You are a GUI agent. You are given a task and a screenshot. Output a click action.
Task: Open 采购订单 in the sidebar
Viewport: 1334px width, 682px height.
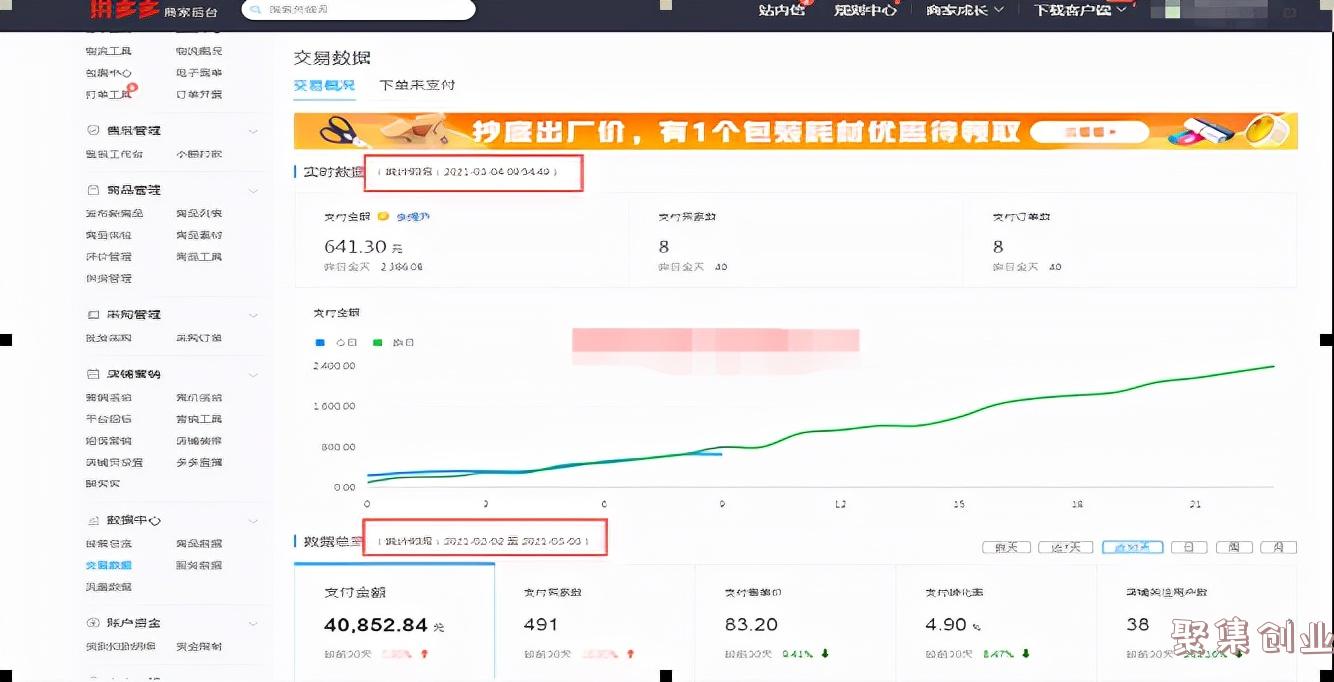(x=199, y=338)
